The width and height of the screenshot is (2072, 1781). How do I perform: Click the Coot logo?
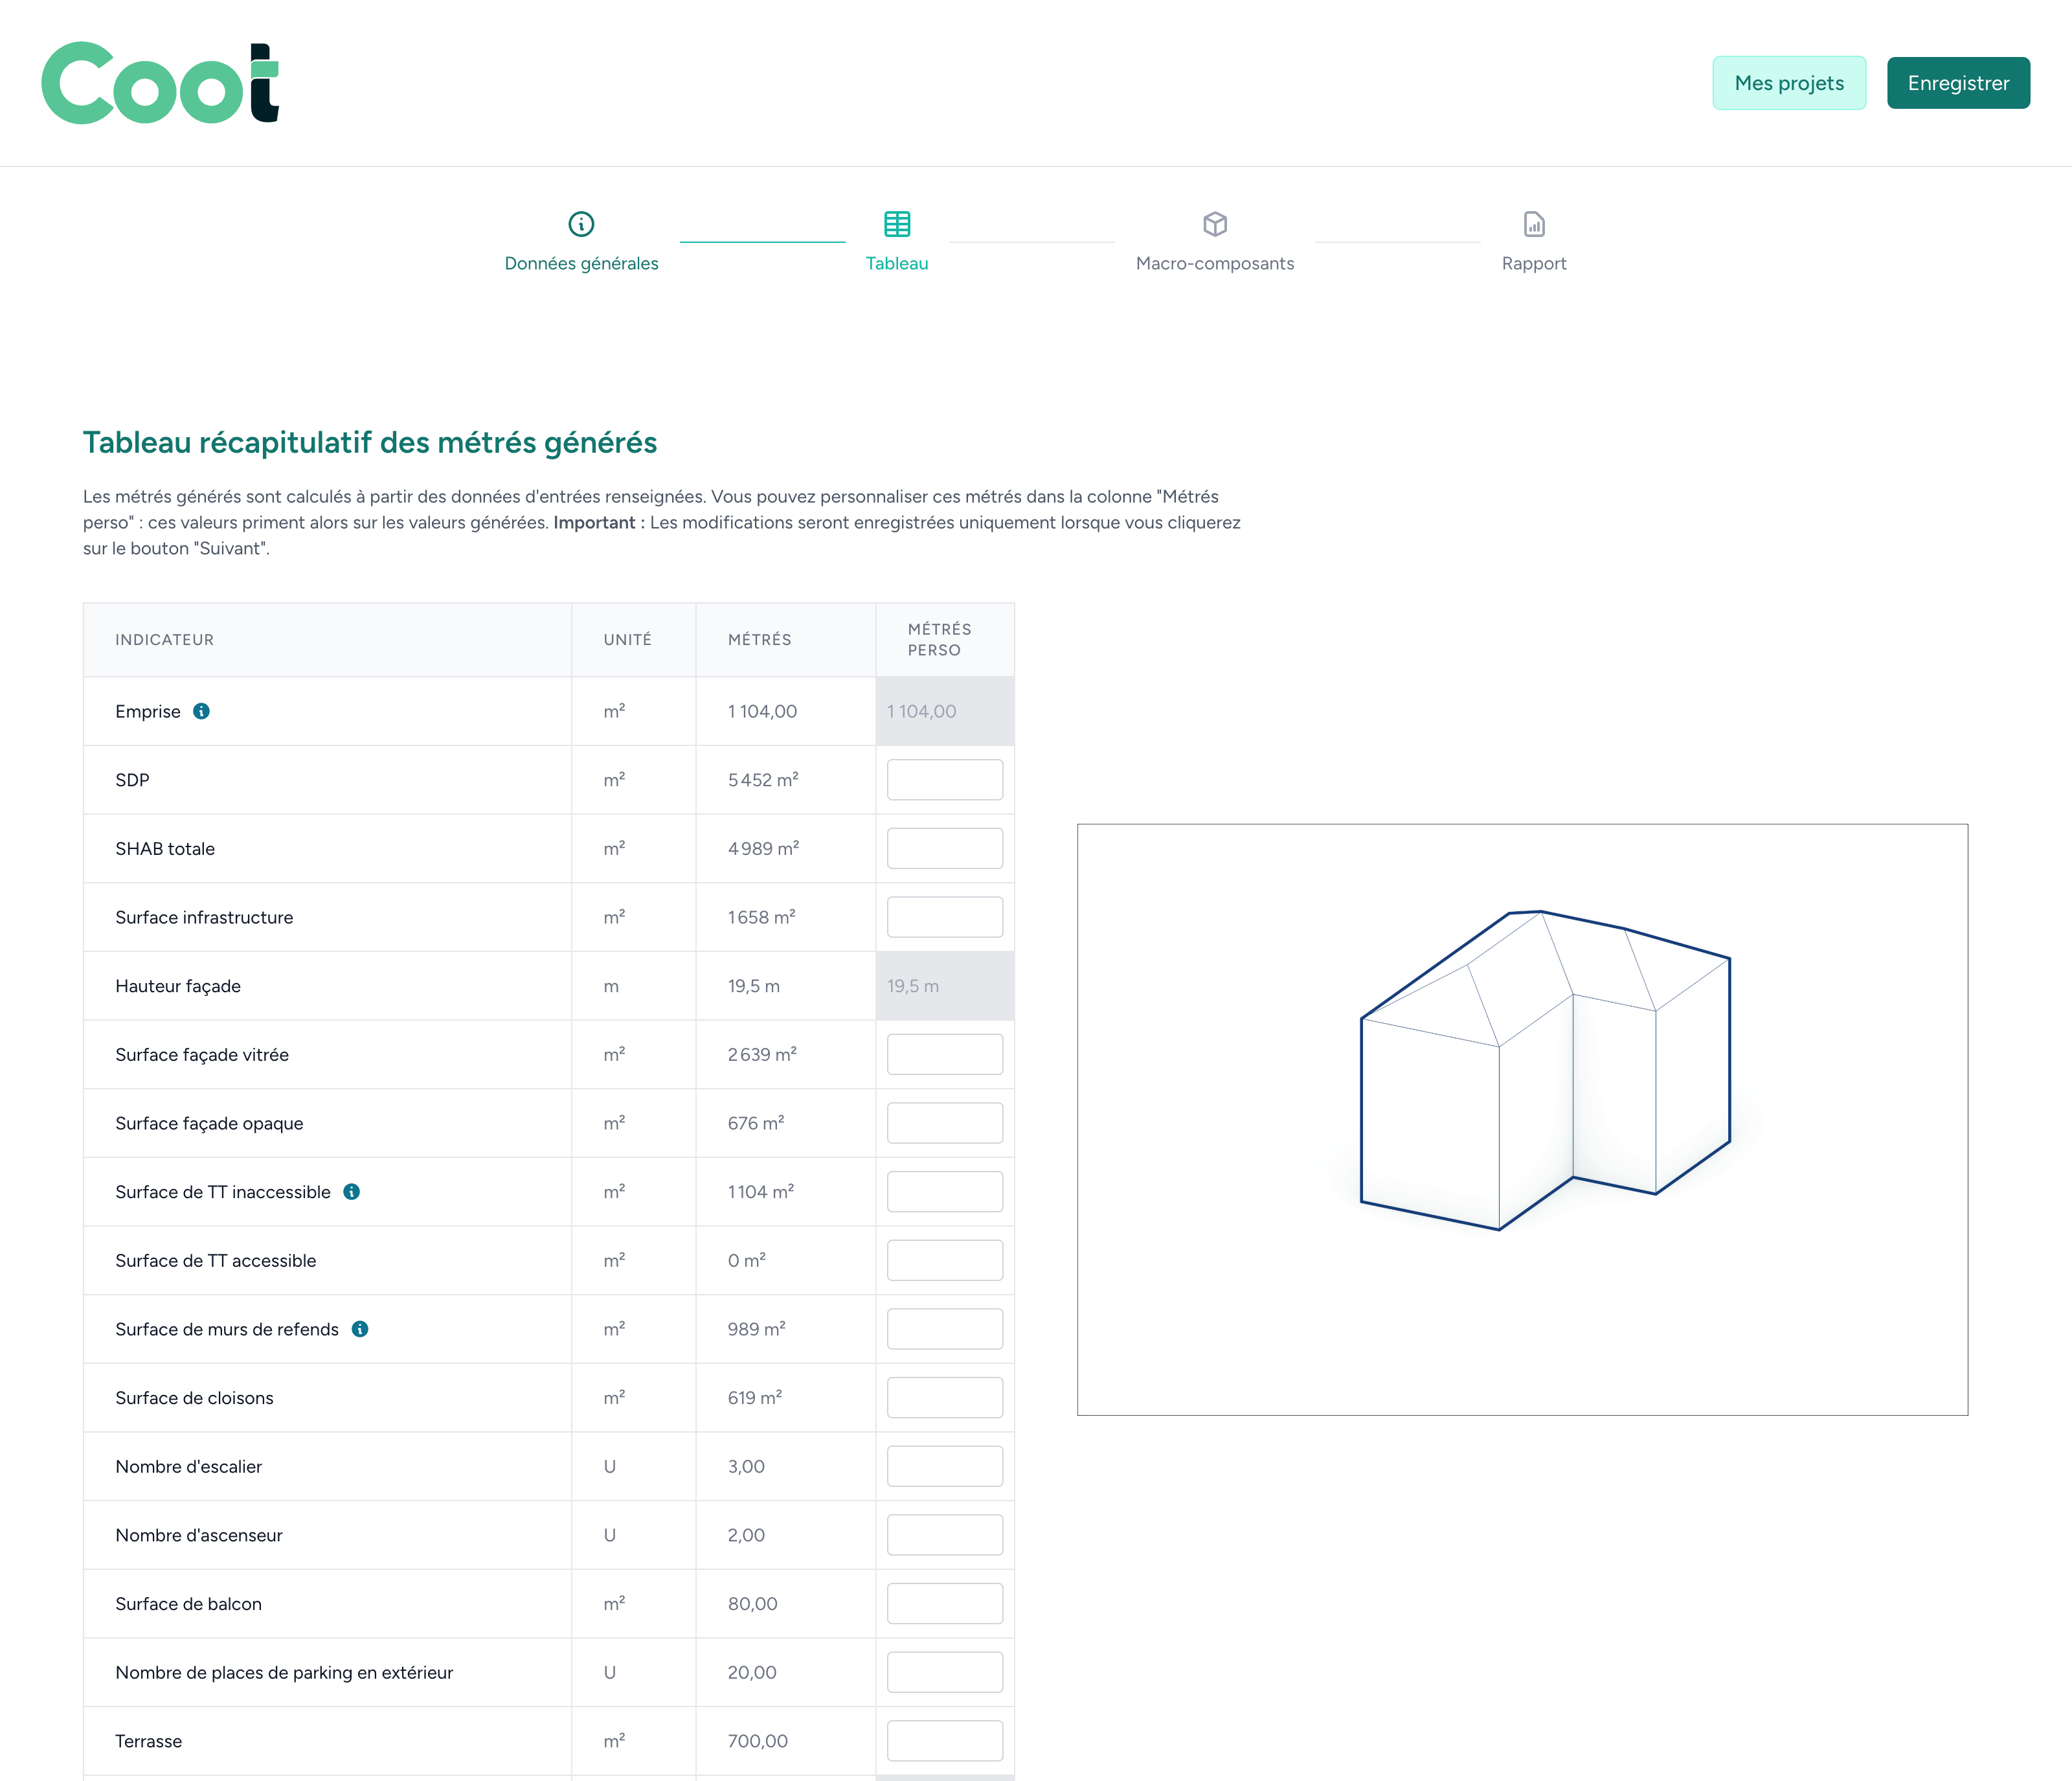tap(160, 83)
